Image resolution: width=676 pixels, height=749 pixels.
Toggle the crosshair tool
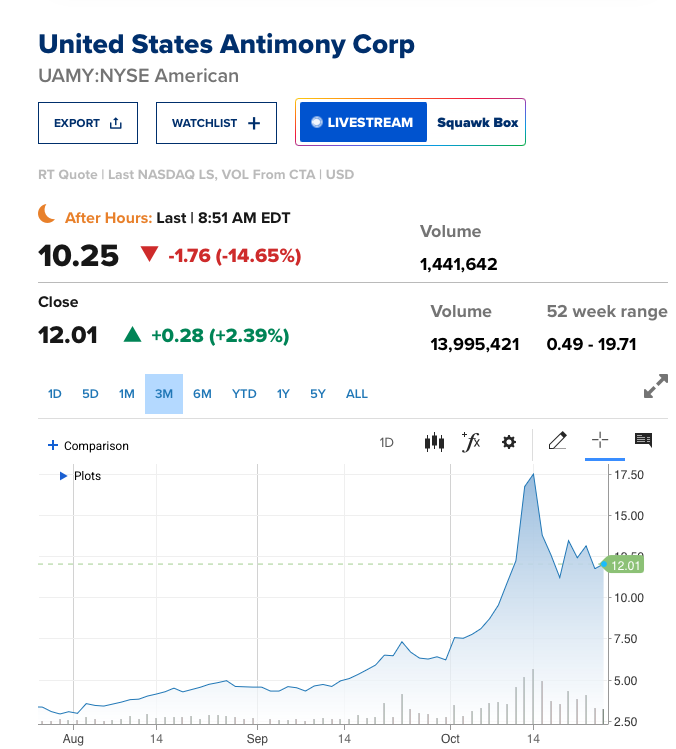(600, 440)
